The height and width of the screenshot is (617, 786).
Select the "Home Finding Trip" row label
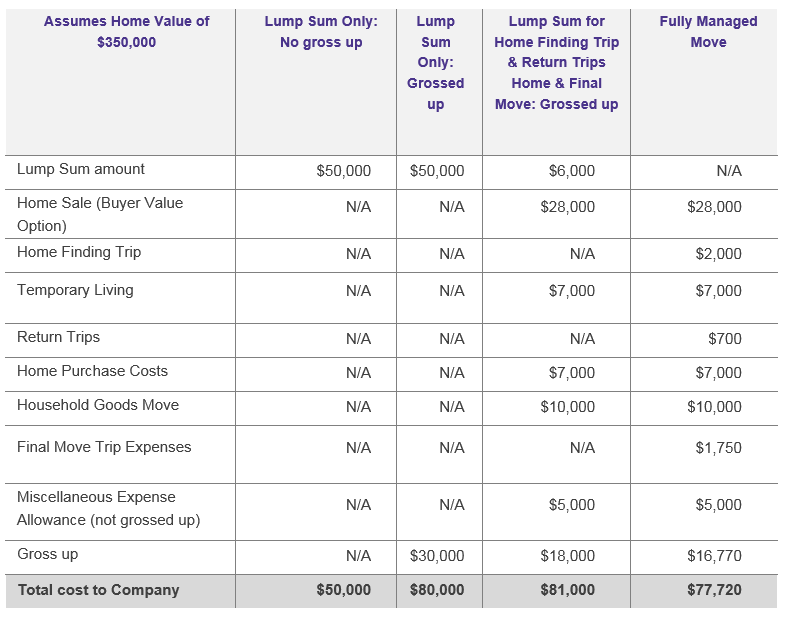[79, 252]
